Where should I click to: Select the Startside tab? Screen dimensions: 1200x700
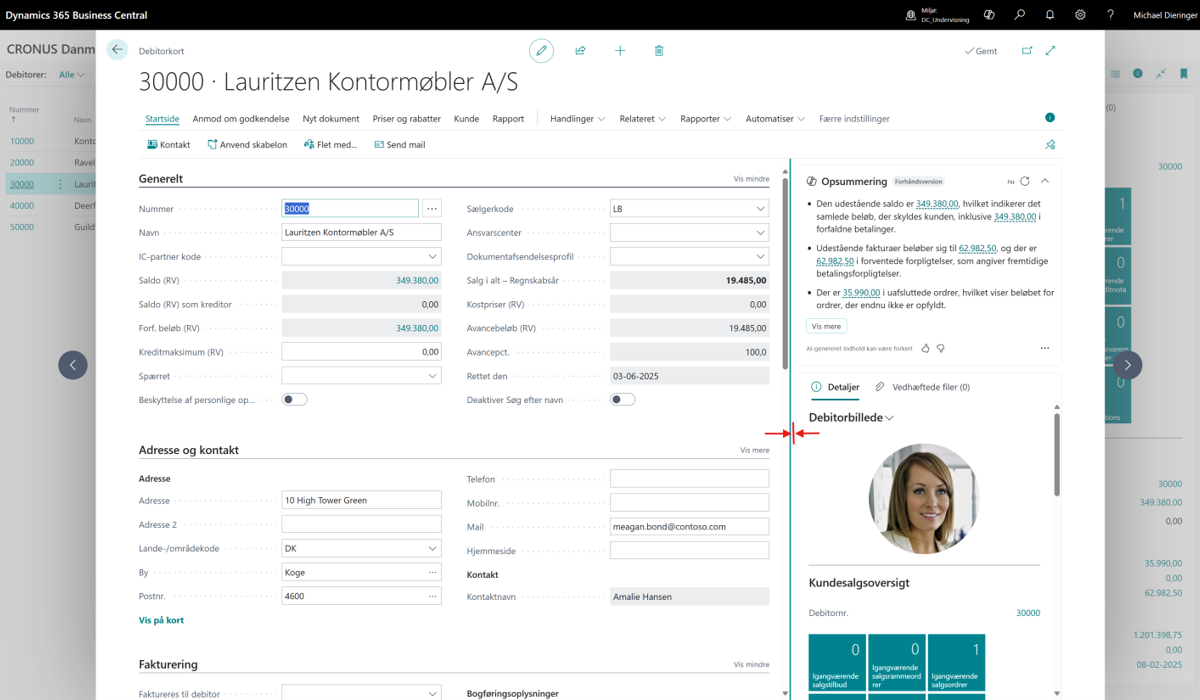(x=162, y=118)
